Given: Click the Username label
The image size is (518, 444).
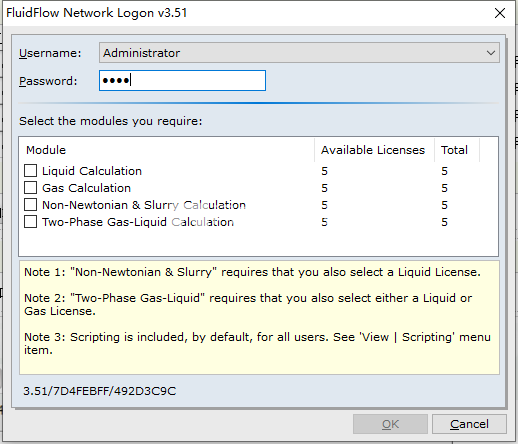Looking at the screenshot, I should [x=50, y=53].
